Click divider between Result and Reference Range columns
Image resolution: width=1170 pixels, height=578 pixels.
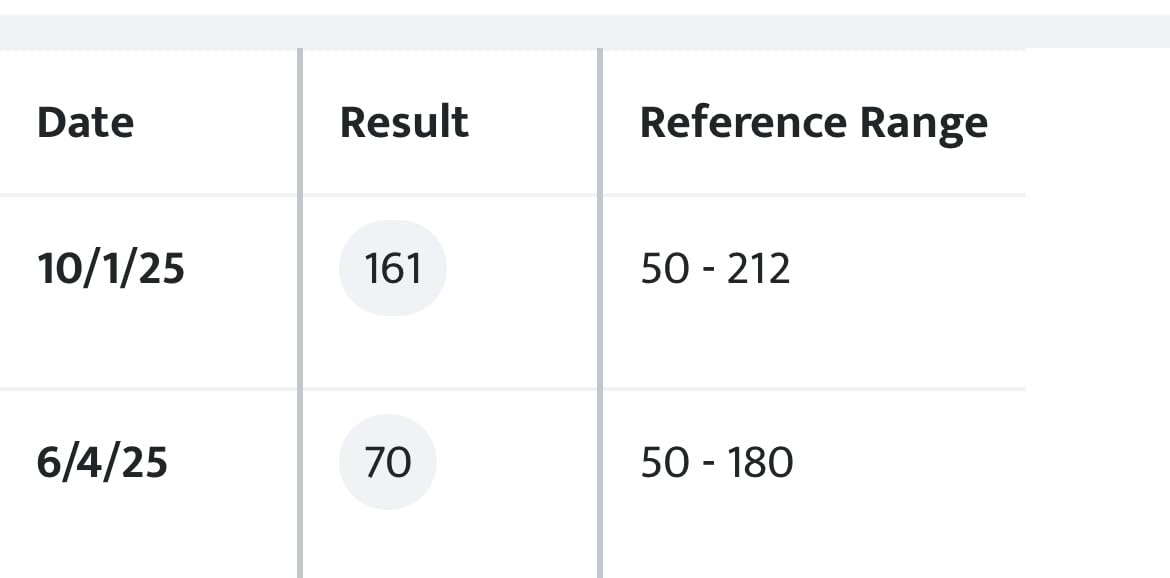599,300
